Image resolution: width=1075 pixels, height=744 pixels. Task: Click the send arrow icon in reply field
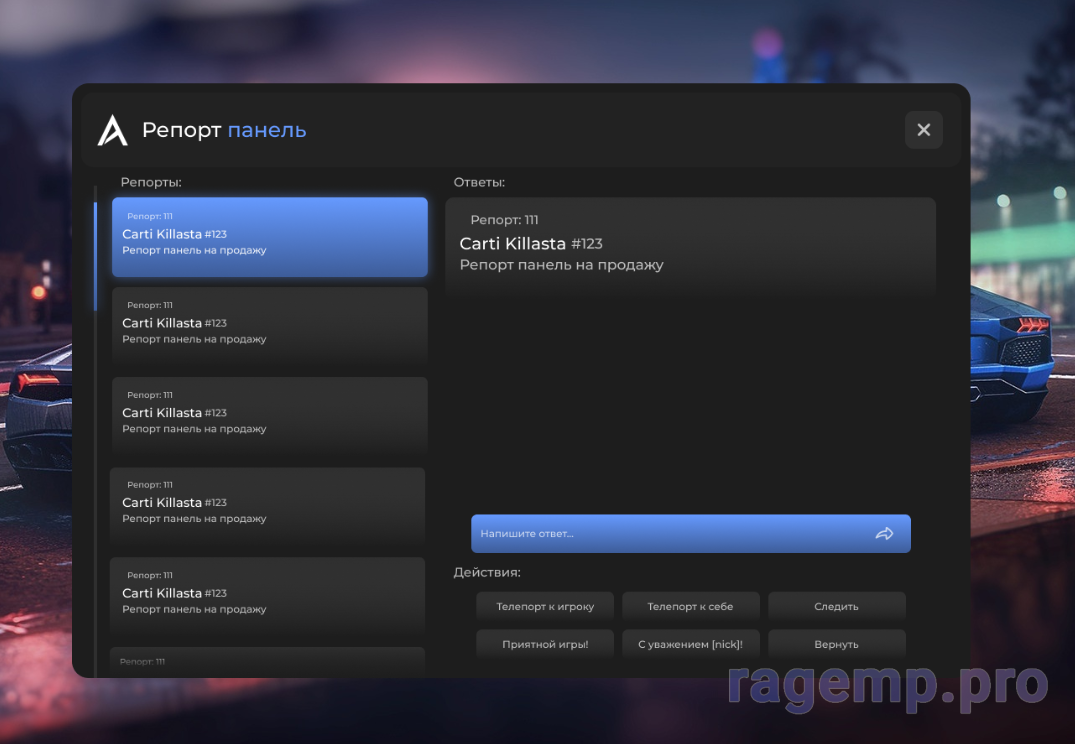(x=884, y=534)
